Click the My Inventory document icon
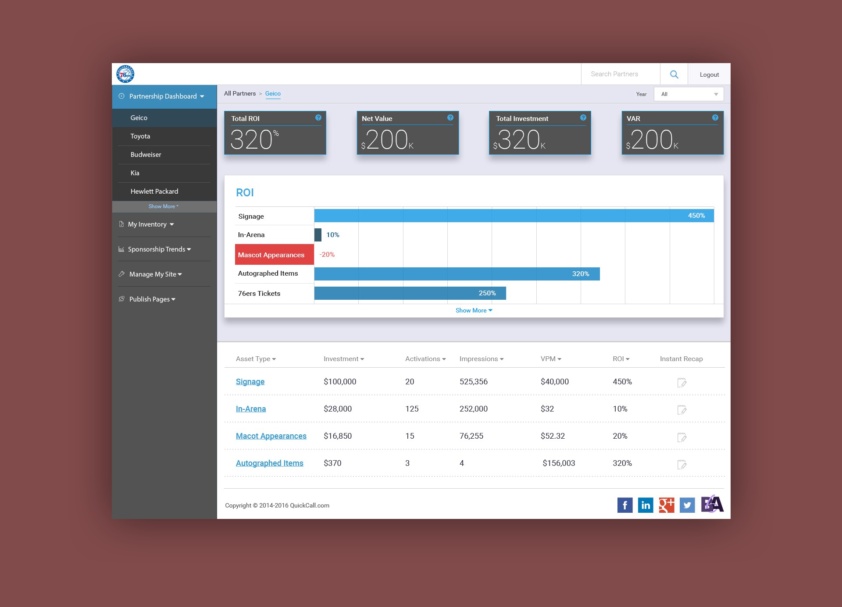Screen dimensions: 842x607 pyautogui.click(x=121, y=225)
